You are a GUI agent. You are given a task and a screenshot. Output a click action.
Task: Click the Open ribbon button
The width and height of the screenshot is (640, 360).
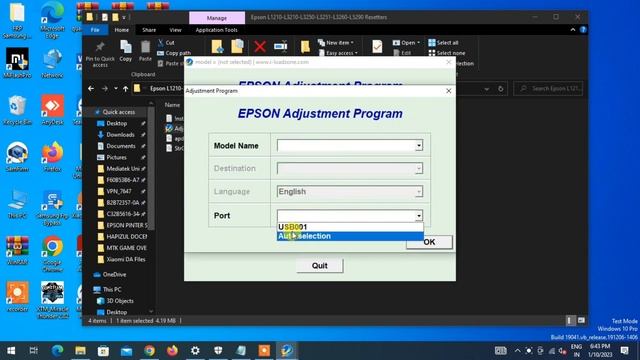[406, 42]
